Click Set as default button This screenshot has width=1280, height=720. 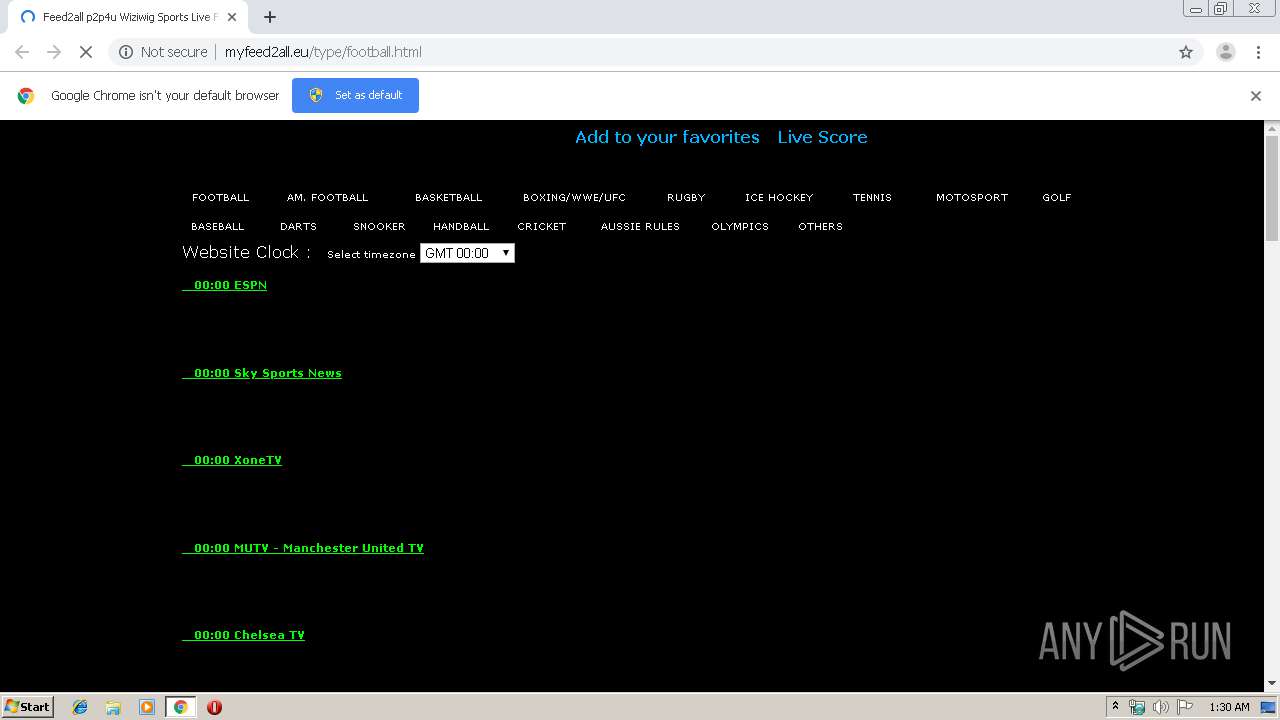pos(355,95)
